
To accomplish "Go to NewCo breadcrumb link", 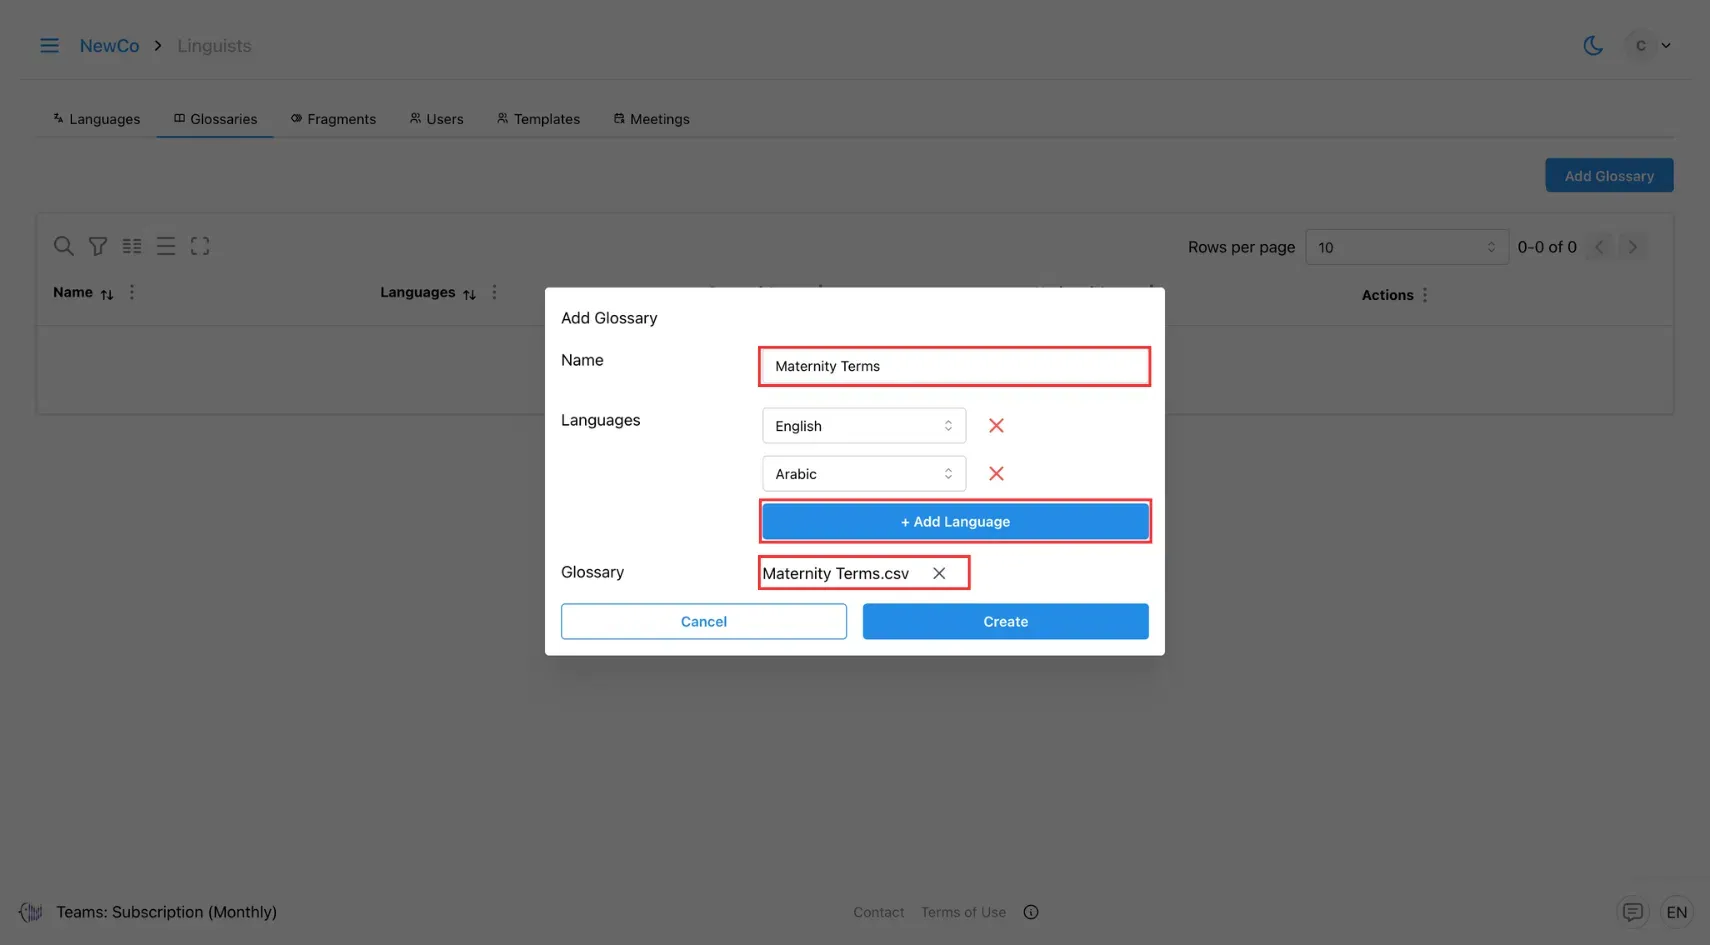I will [109, 46].
